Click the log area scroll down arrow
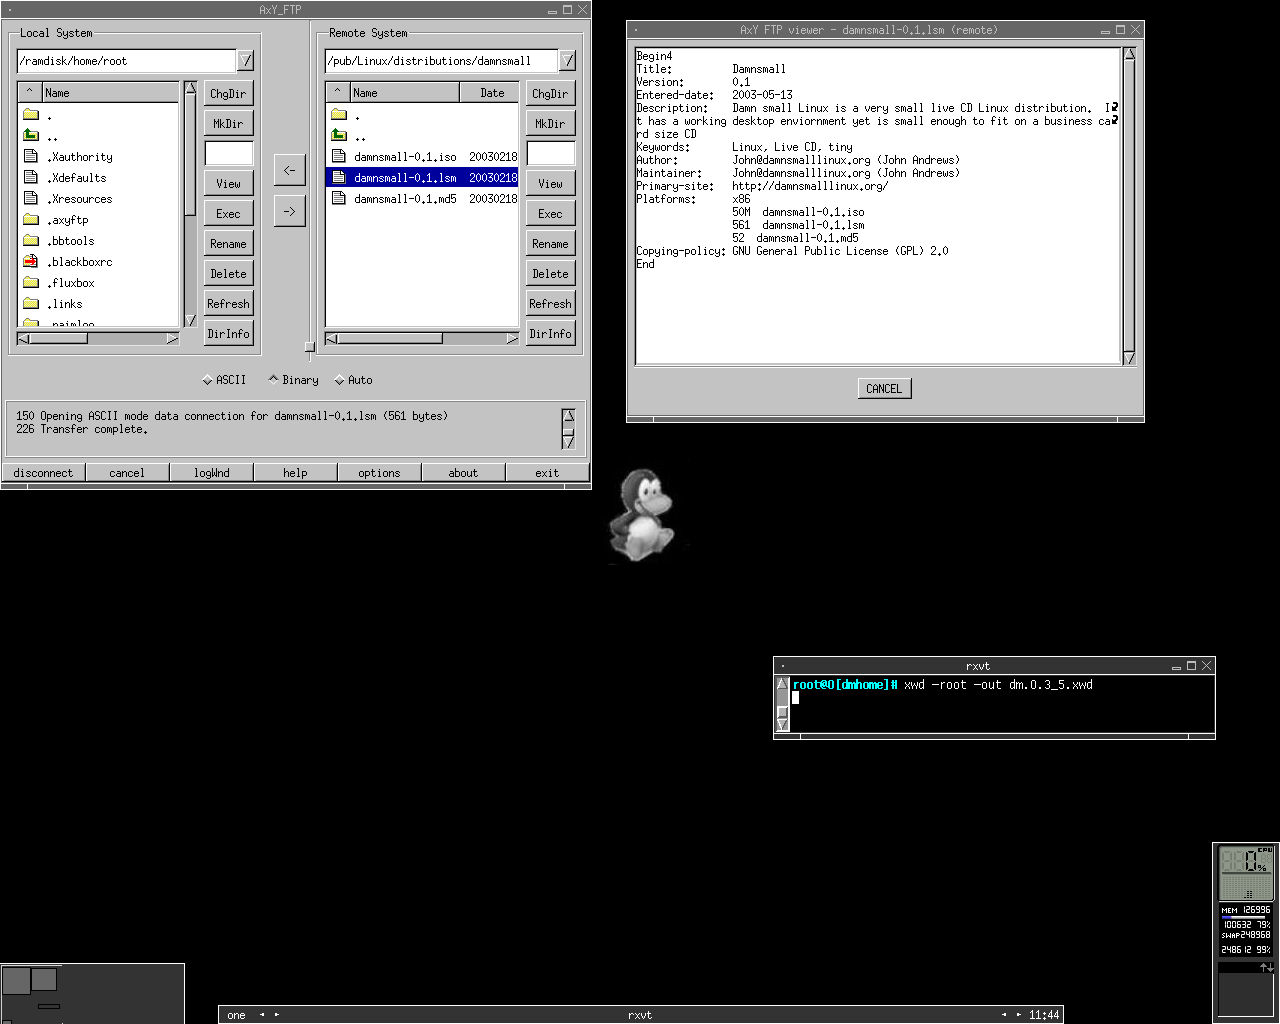1280x1024 pixels. point(568,441)
